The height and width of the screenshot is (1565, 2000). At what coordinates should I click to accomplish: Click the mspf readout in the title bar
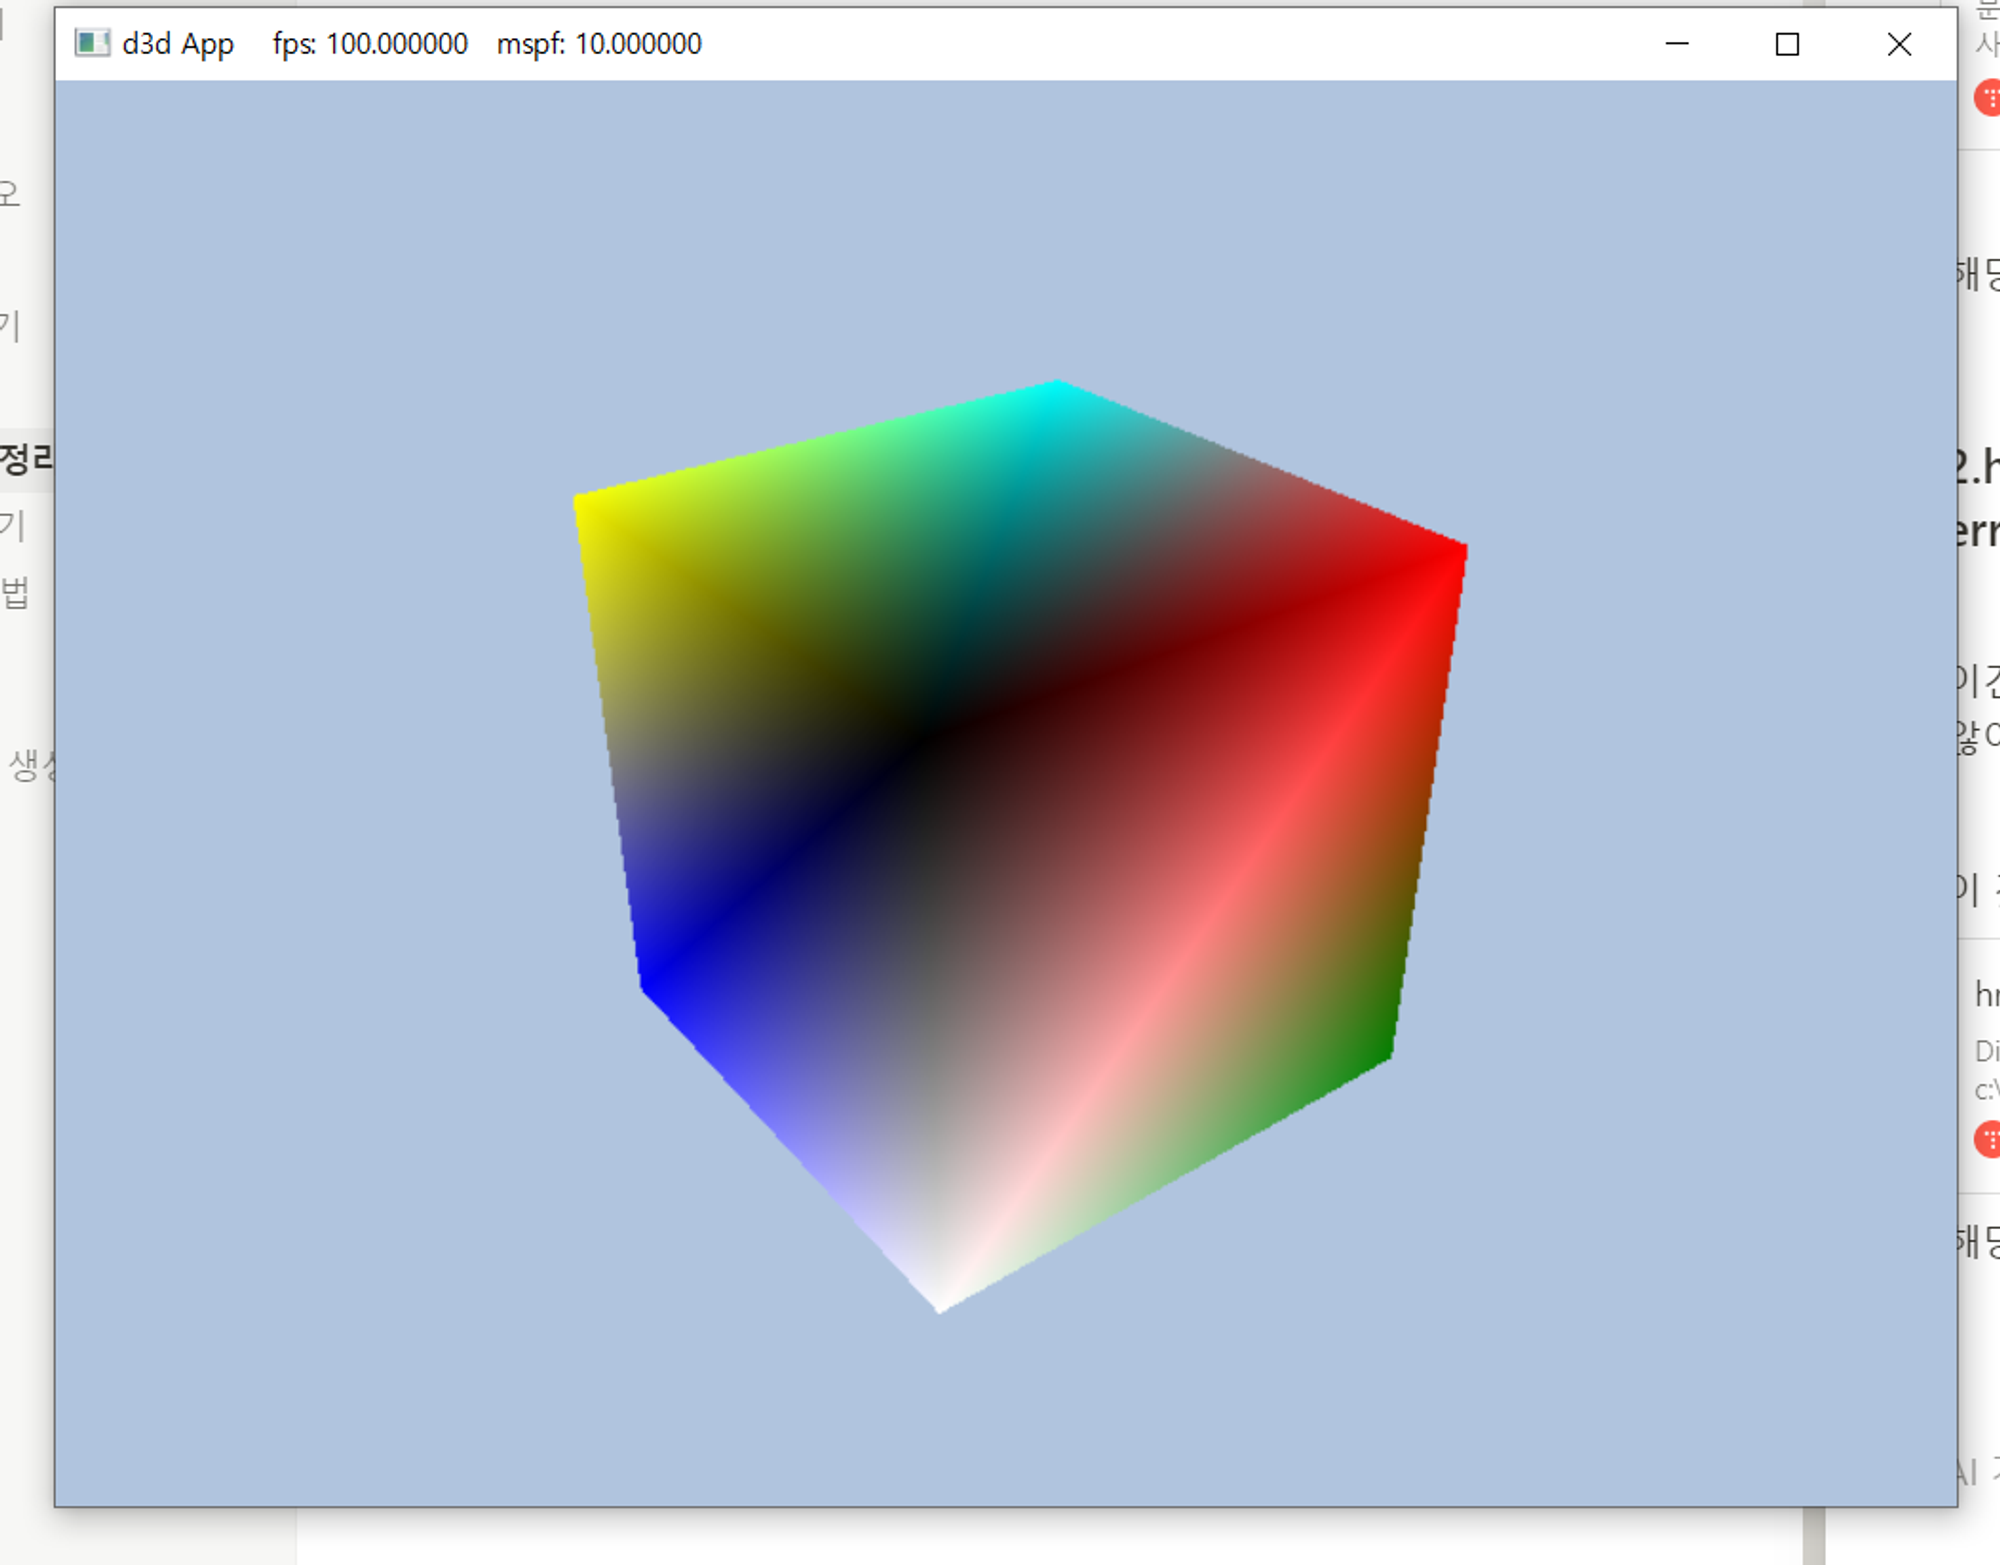[599, 44]
